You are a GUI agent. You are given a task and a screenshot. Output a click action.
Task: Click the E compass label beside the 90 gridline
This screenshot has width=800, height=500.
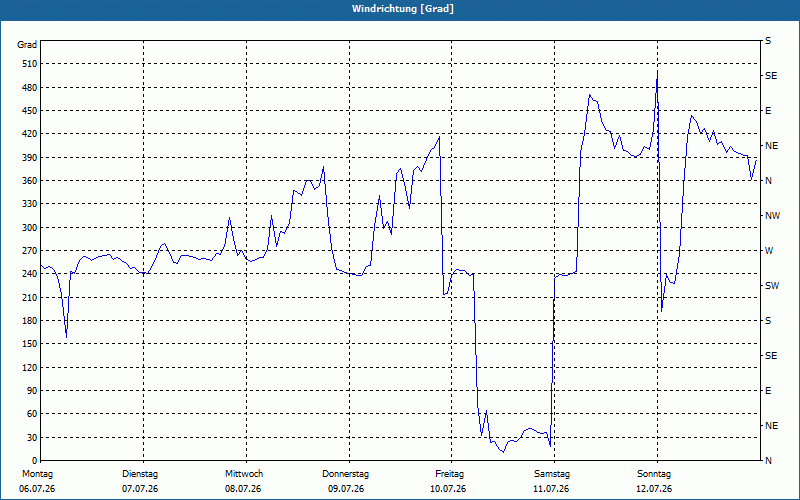(x=768, y=391)
